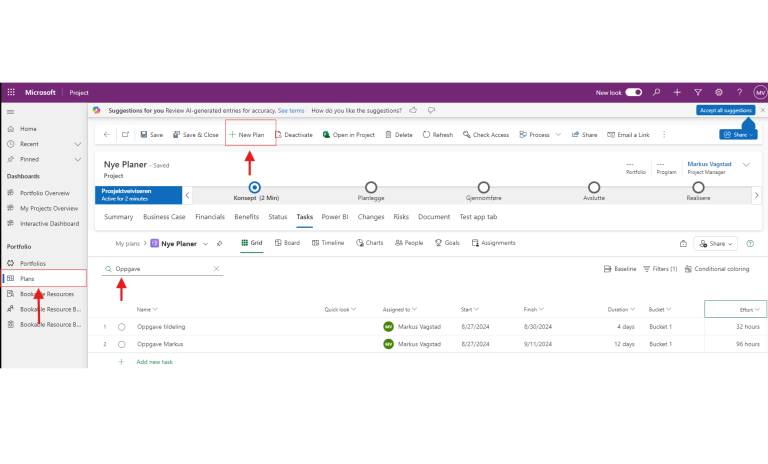The height and width of the screenshot is (464, 768).
Task: Open the Name column dropdown
Action: tap(155, 309)
